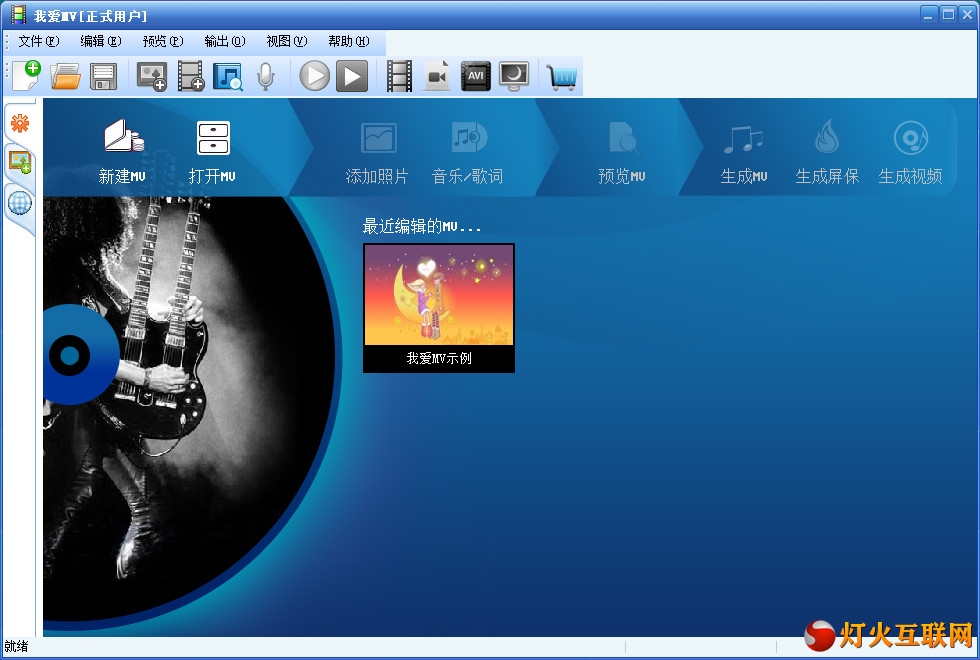
Task: Click the 就绪 status bar text
Action: pyautogui.click(x=16, y=646)
